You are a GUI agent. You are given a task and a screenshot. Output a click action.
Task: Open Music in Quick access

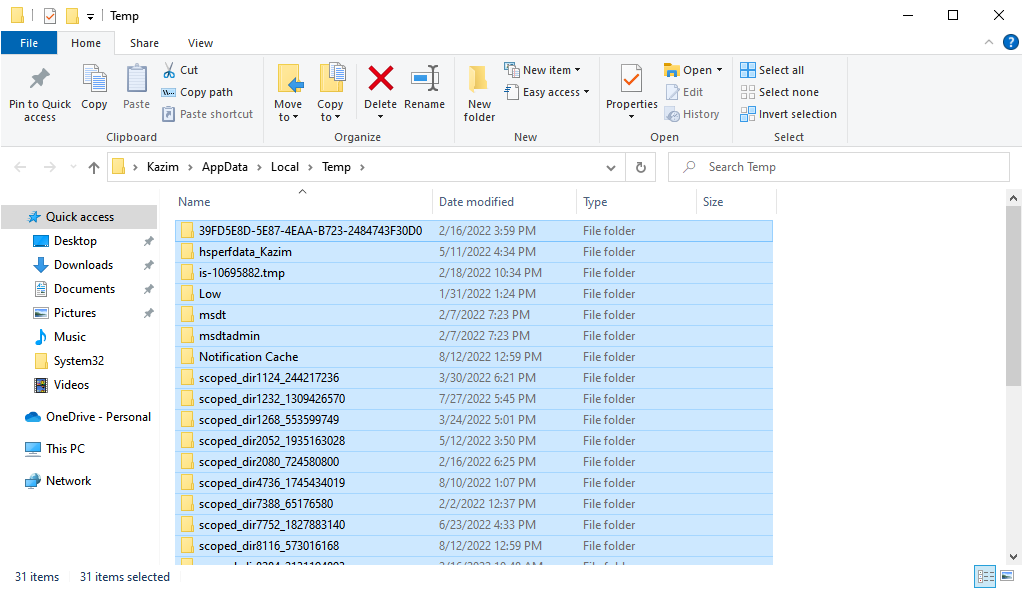(70, 337)
